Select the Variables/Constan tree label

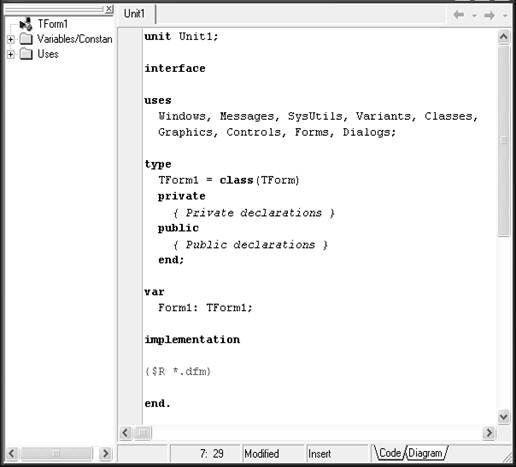(x=75, y=39)
